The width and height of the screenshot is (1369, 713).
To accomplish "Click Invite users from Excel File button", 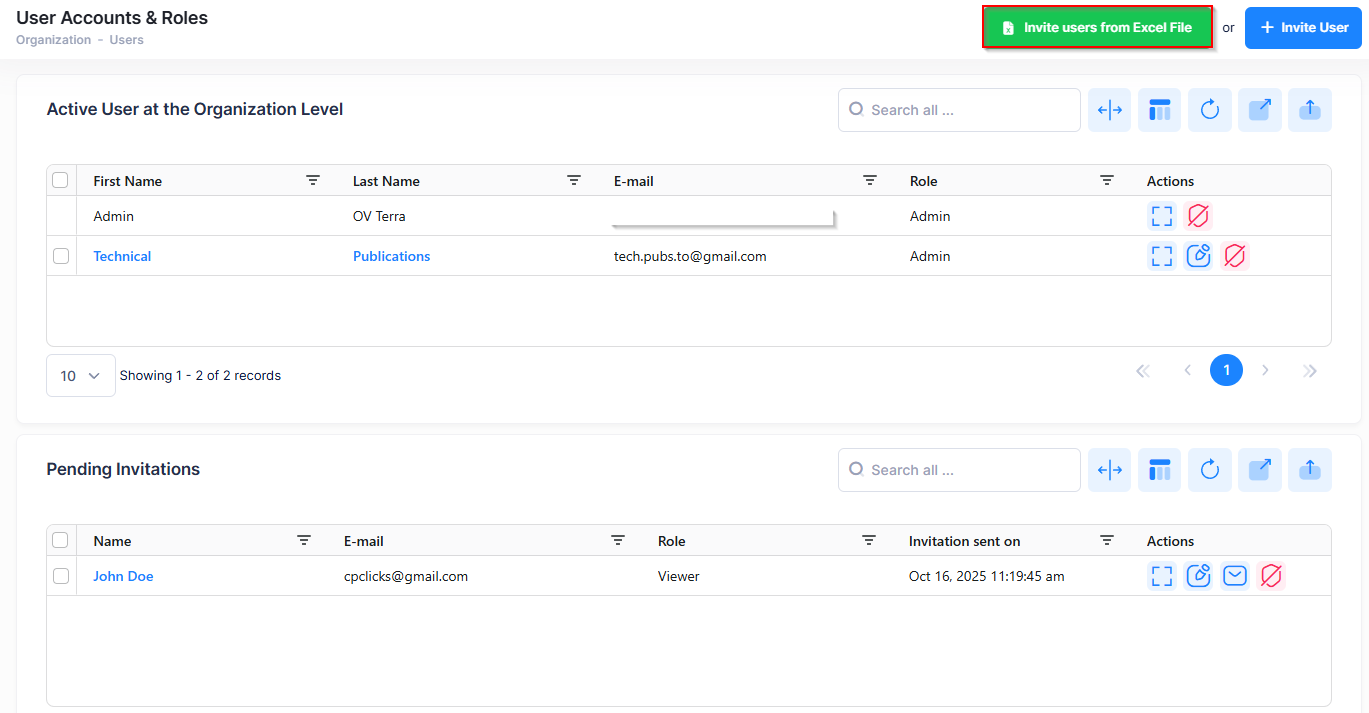I will click(1097, 28).
